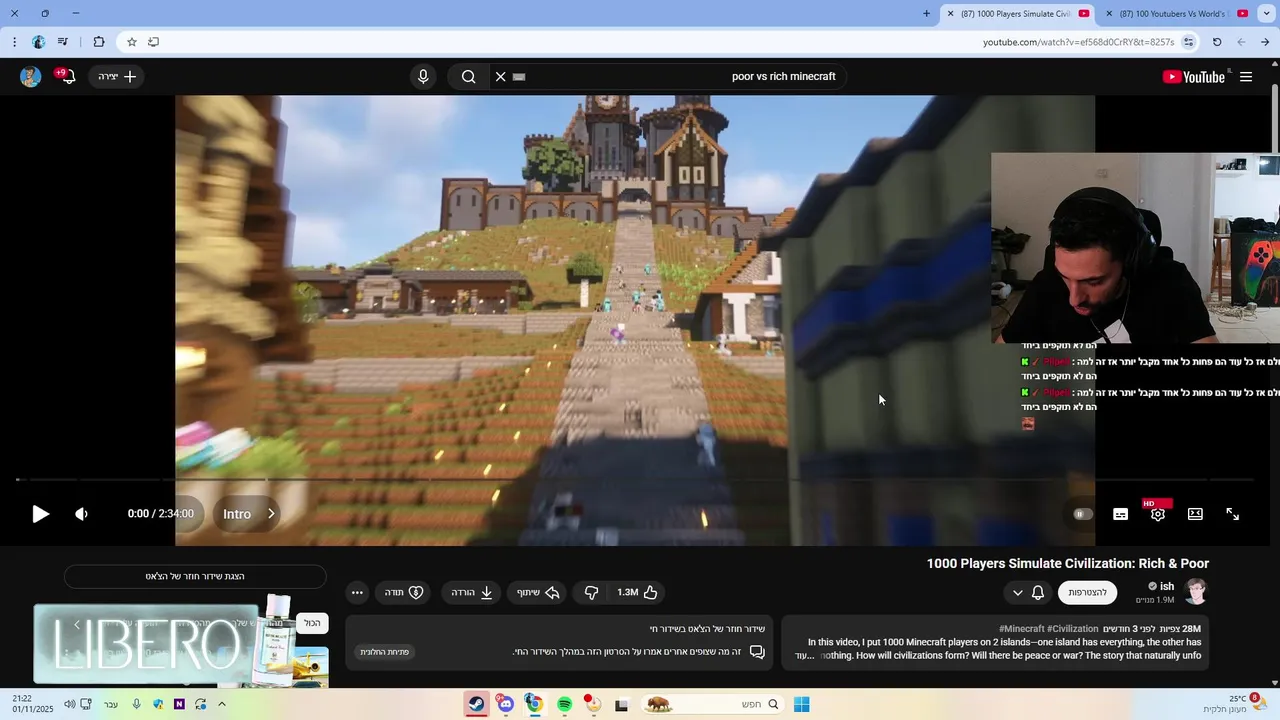Open a new browser tab
The height and width of the screenshot is (720, 1280).
point(926,14)
